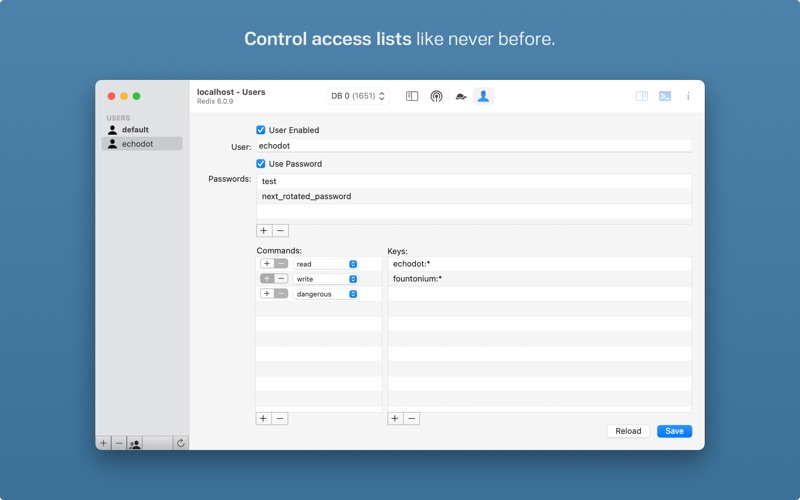
Task: Select the default user in sidebar
Action: [x=142, y=130]
